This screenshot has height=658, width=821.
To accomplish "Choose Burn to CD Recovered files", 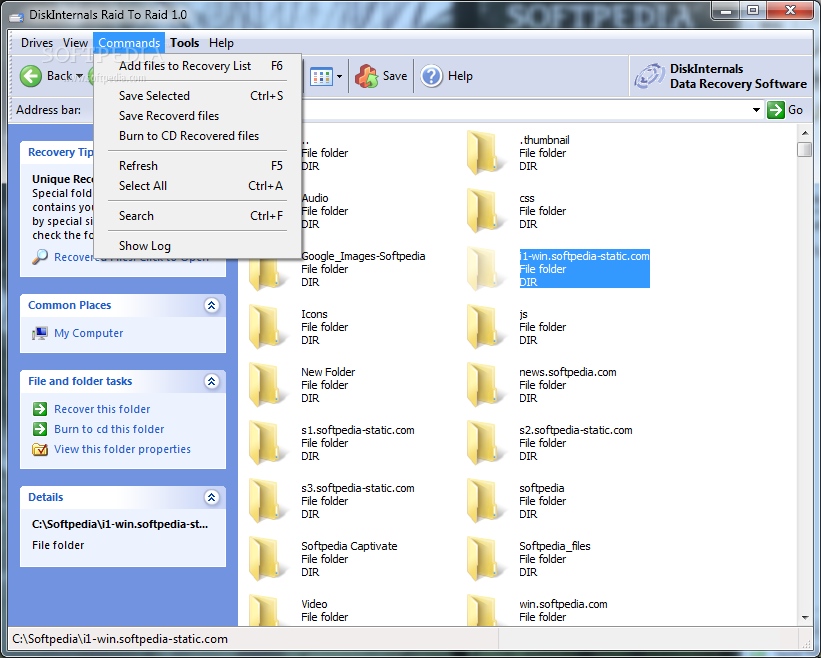I will pyautogui.click(x=197, y=136).
